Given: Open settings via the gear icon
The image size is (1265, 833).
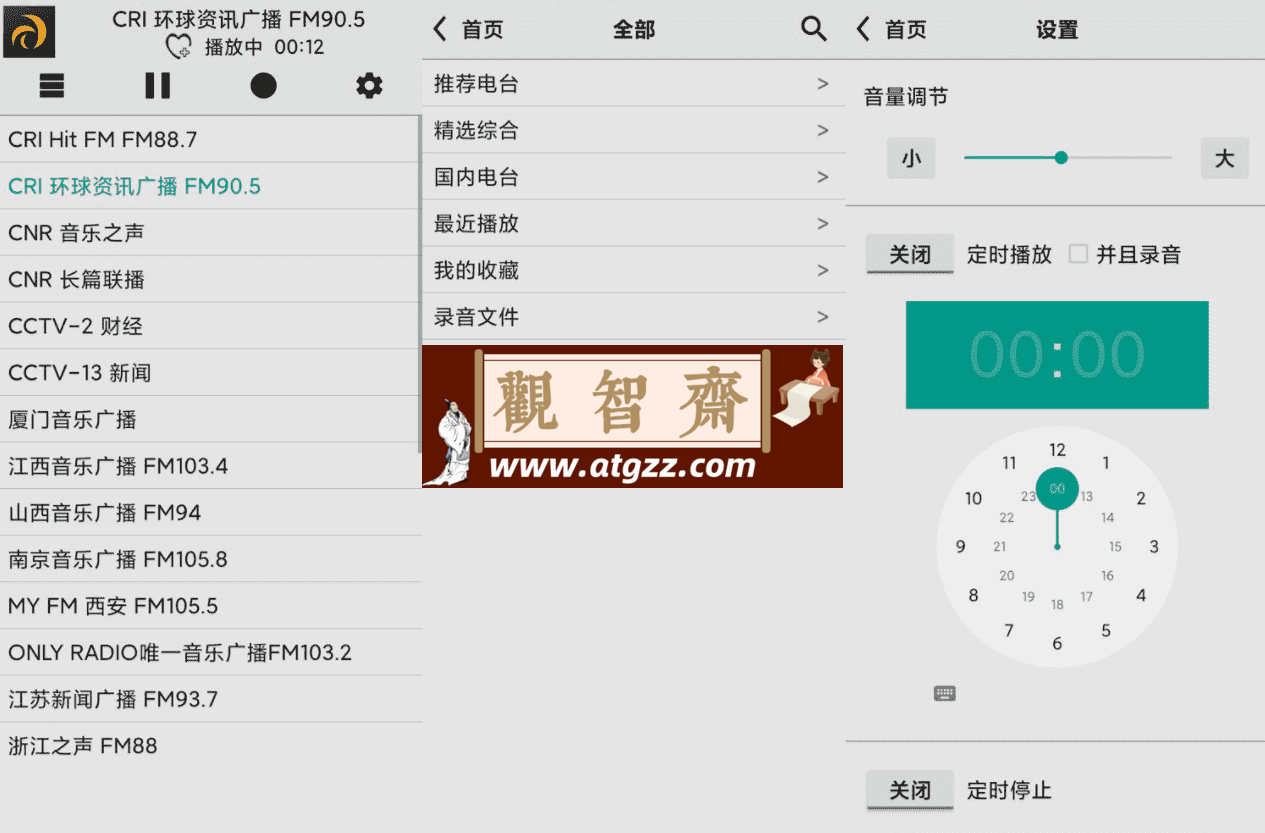Looking at the screenshot, I should (x=369, y=86).
